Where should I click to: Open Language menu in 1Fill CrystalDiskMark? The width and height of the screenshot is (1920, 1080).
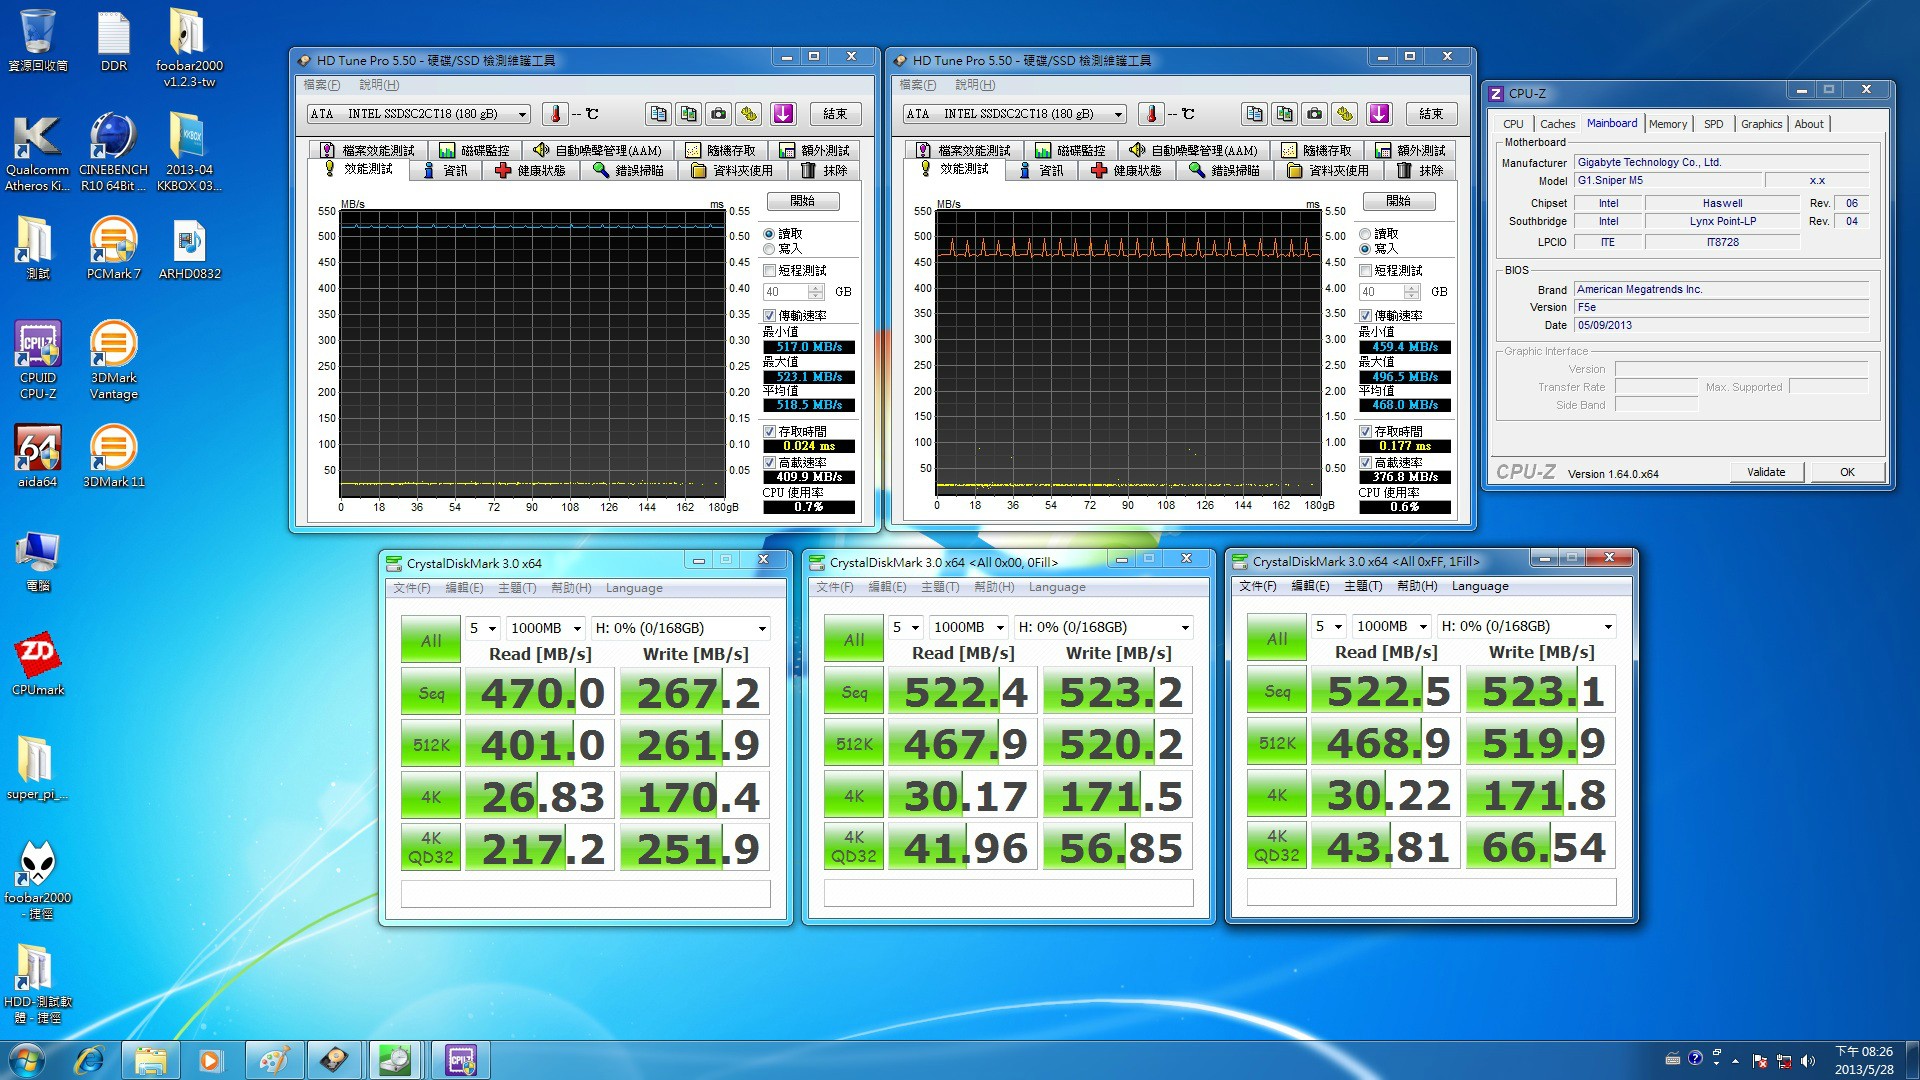pos(1480,587)
